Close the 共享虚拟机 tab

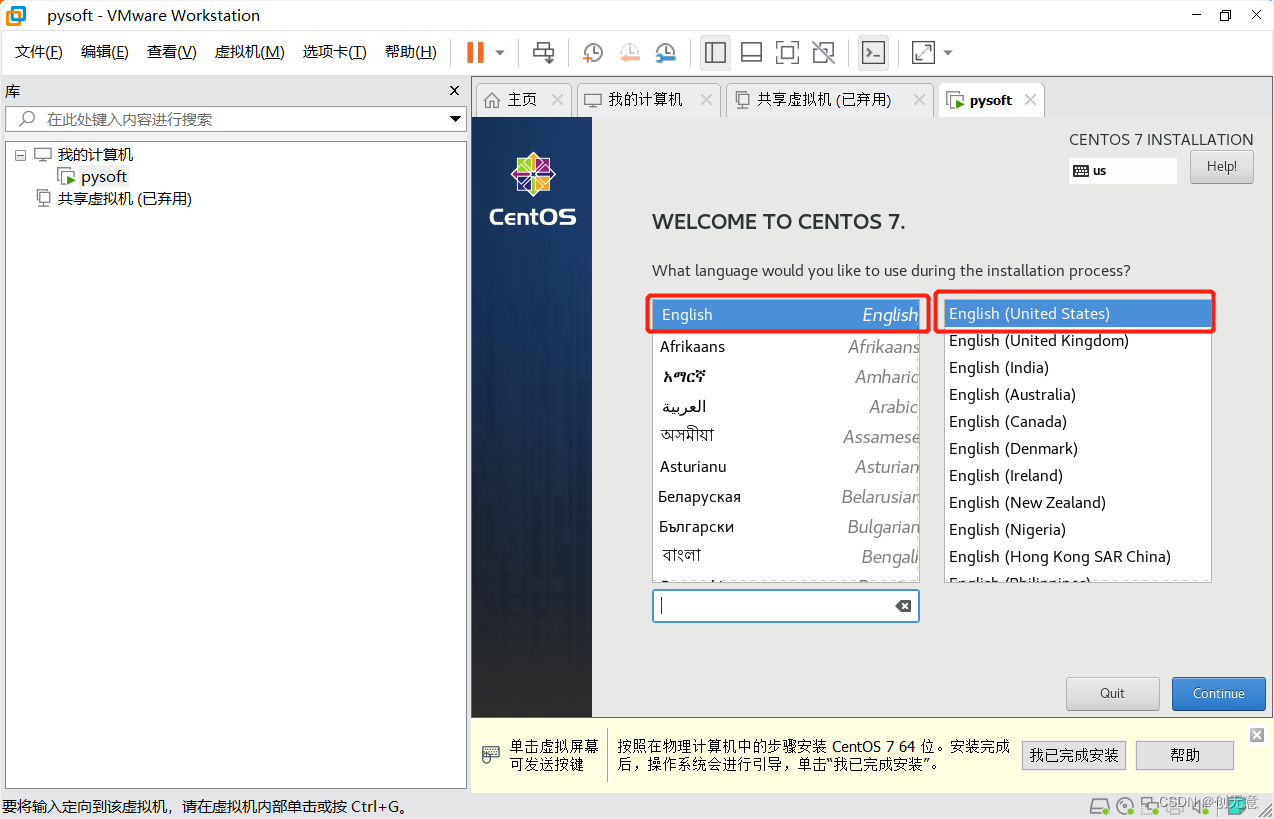pyautogui.click(x=919, y=100)
